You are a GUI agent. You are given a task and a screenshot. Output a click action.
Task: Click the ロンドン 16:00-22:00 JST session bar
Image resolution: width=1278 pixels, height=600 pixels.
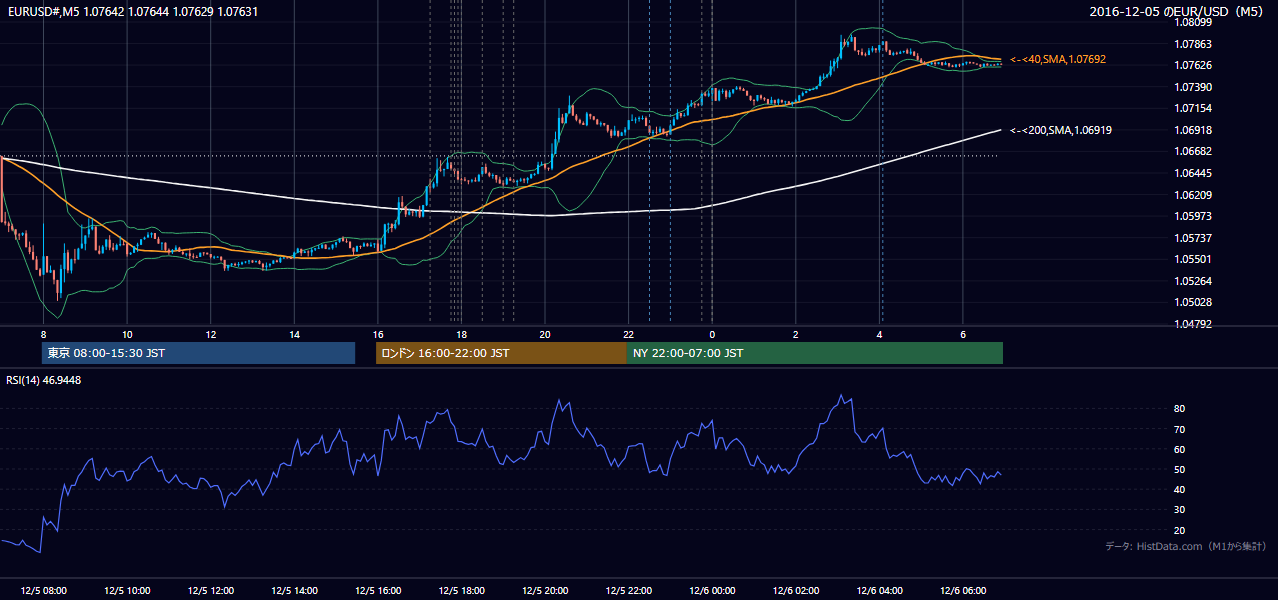coord(501,353)
